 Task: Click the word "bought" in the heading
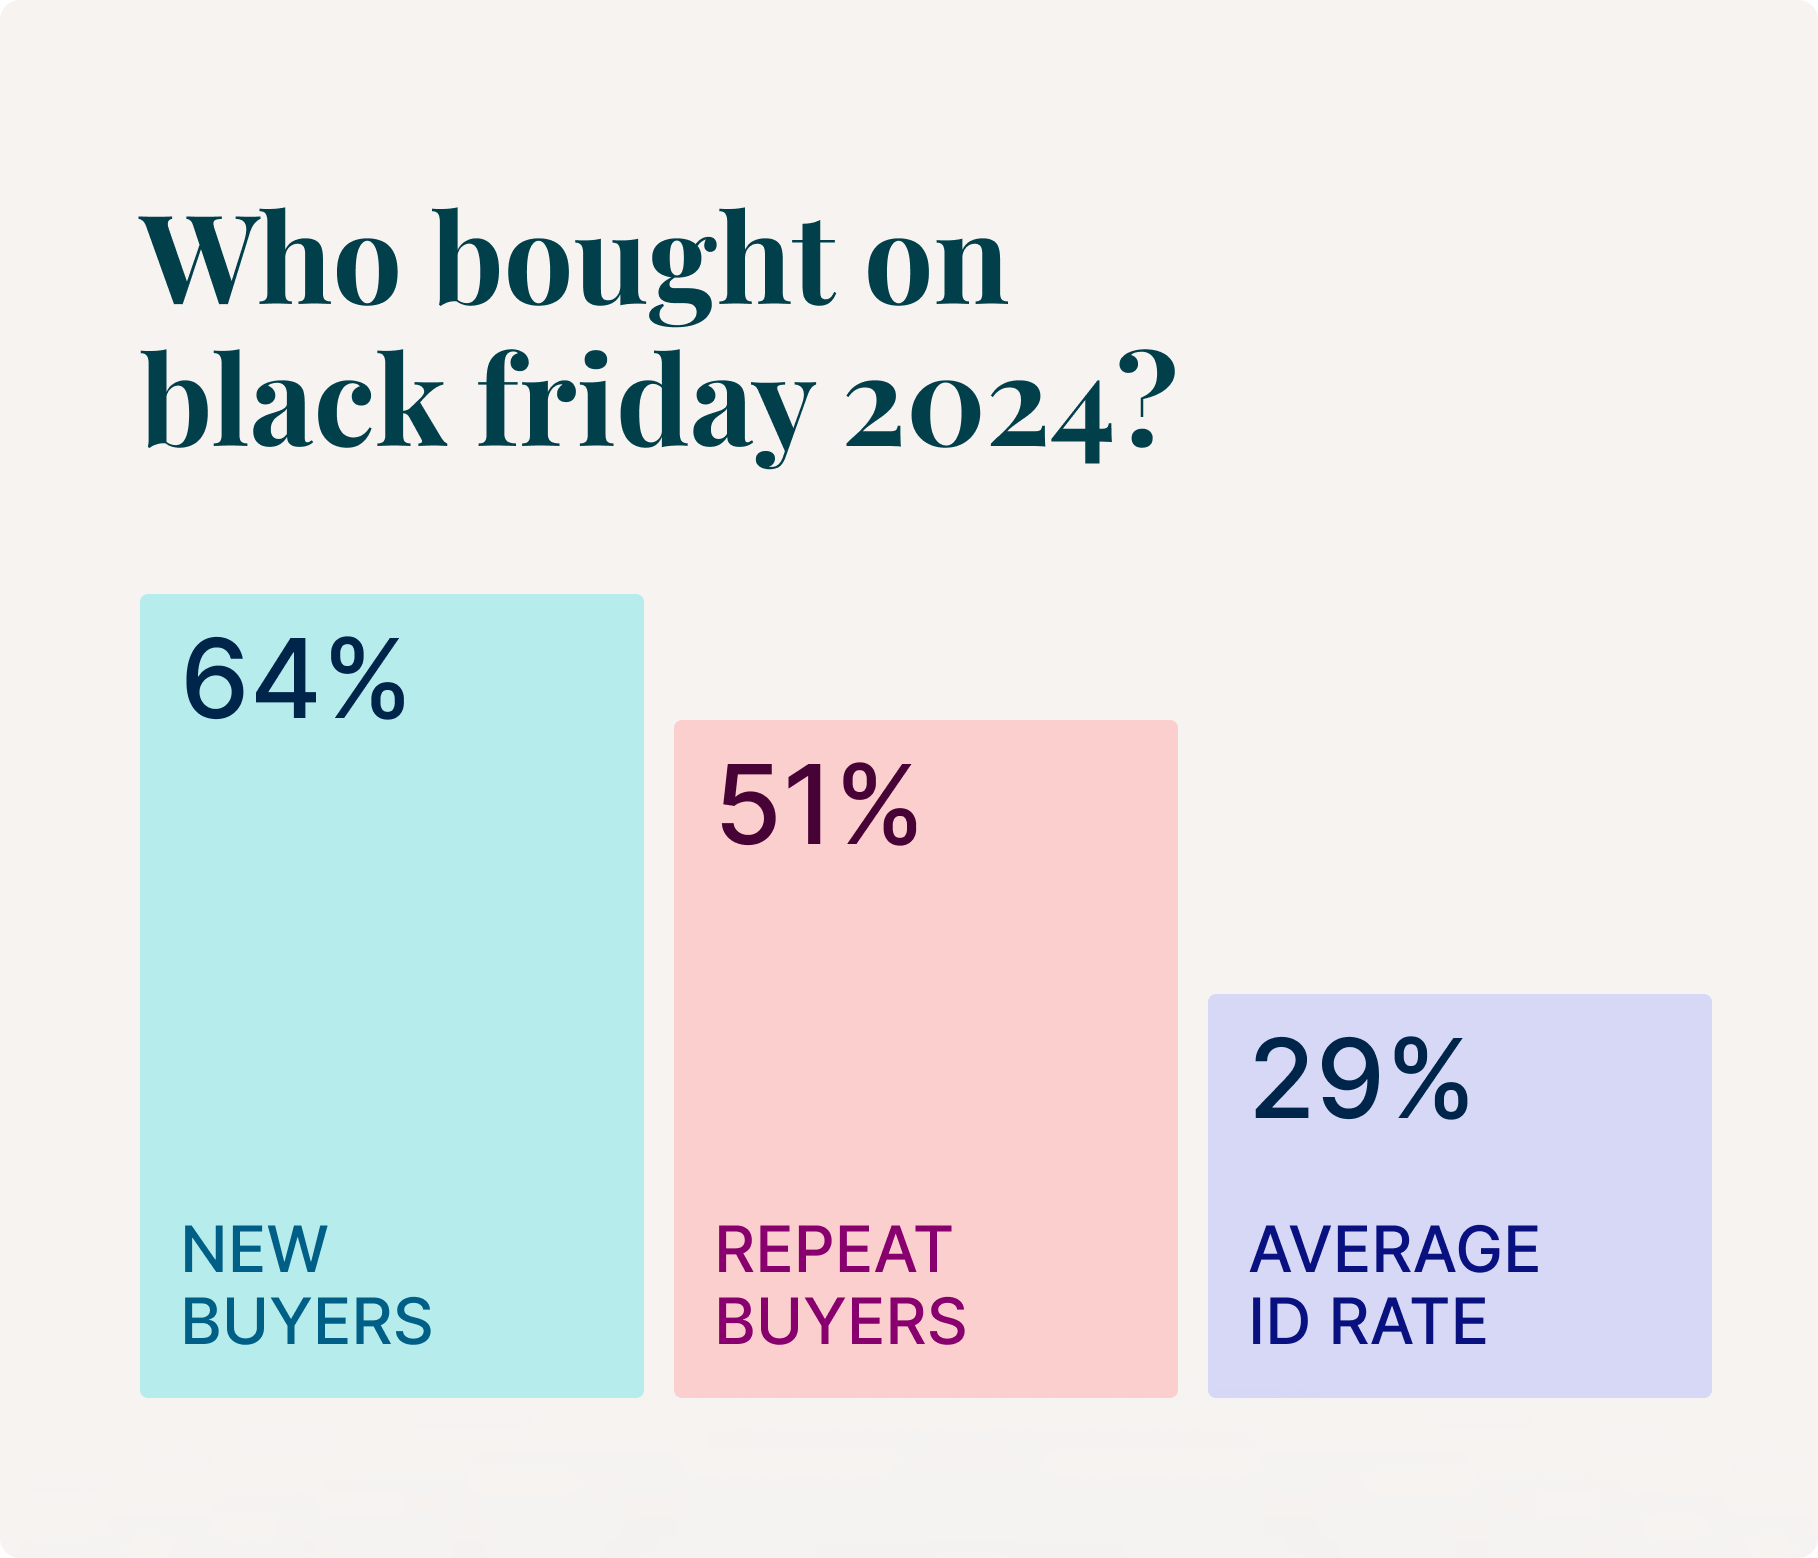point(635,262)
